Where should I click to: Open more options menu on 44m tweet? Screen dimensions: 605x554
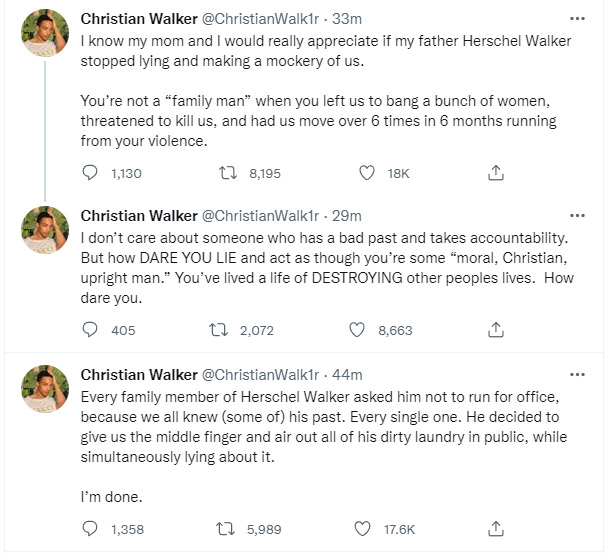[x=576, y=373]
